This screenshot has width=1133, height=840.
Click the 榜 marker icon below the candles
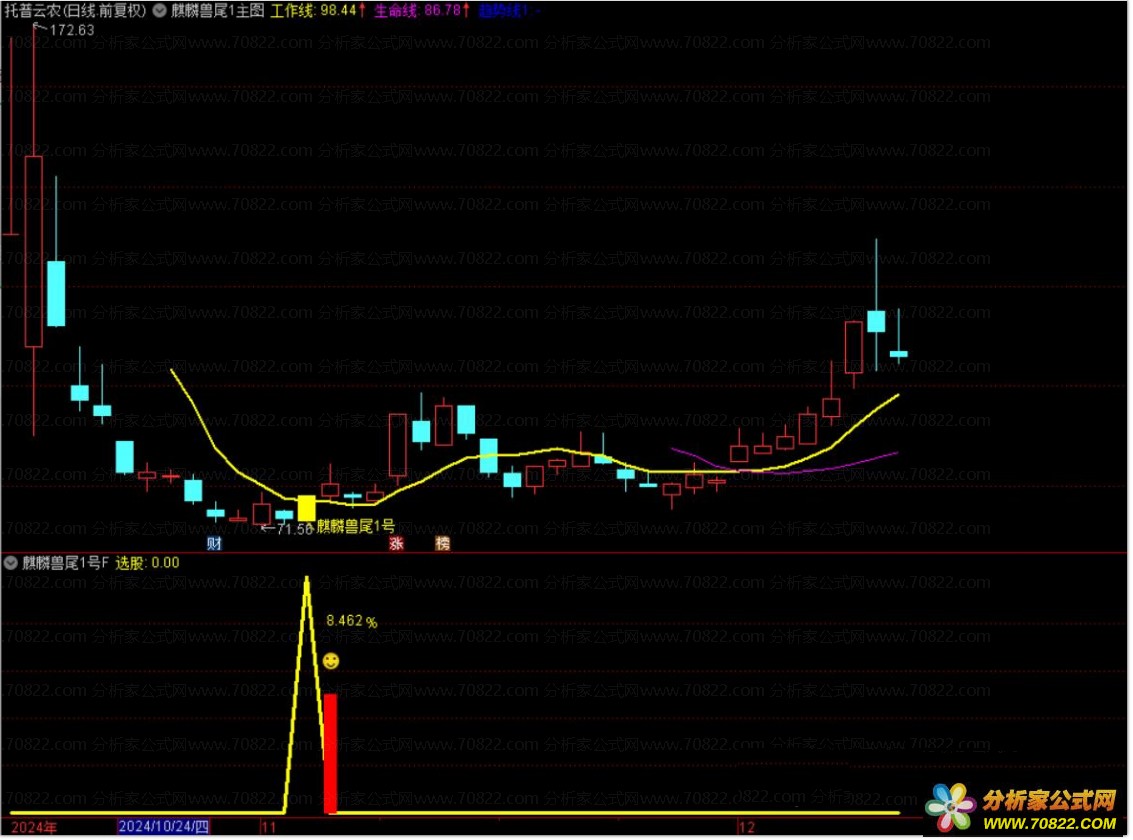tap(442, 544)
